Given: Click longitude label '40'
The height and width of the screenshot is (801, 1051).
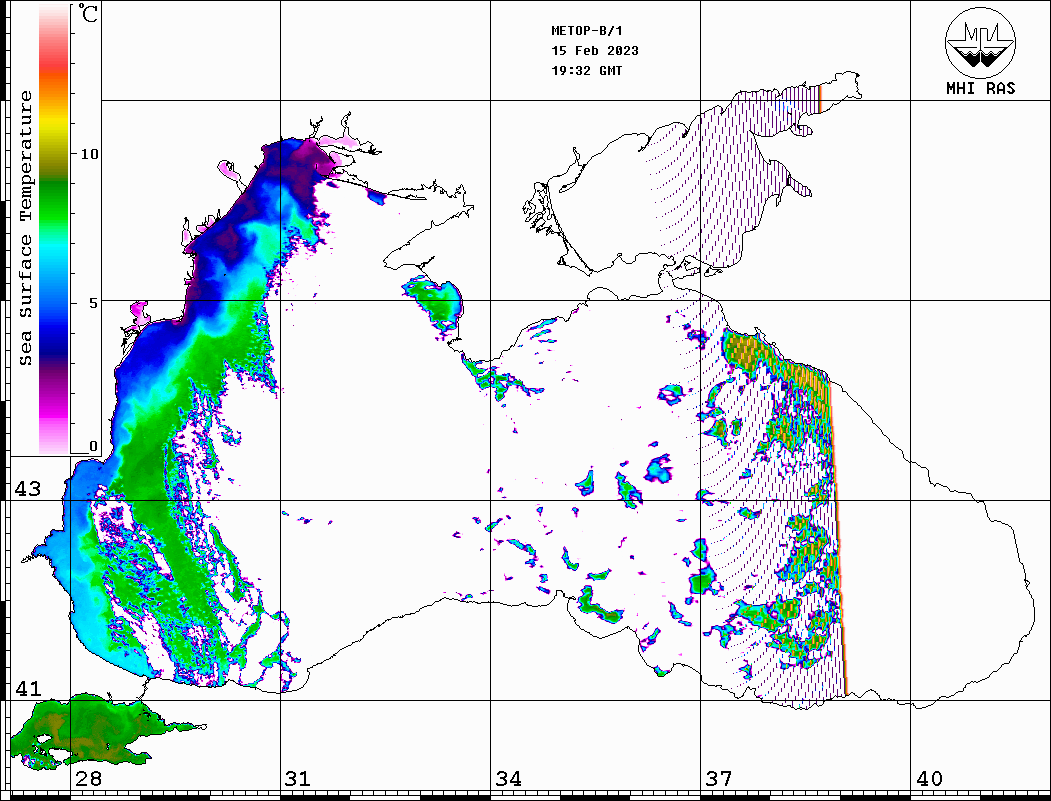Looking at the screenshot, I should [x=929, y=778].
